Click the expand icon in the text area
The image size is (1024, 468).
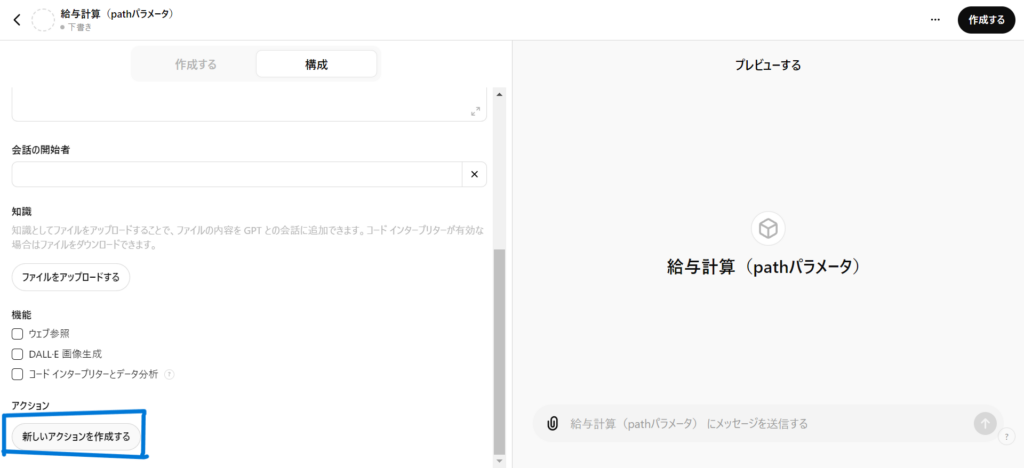pos(476,111)
